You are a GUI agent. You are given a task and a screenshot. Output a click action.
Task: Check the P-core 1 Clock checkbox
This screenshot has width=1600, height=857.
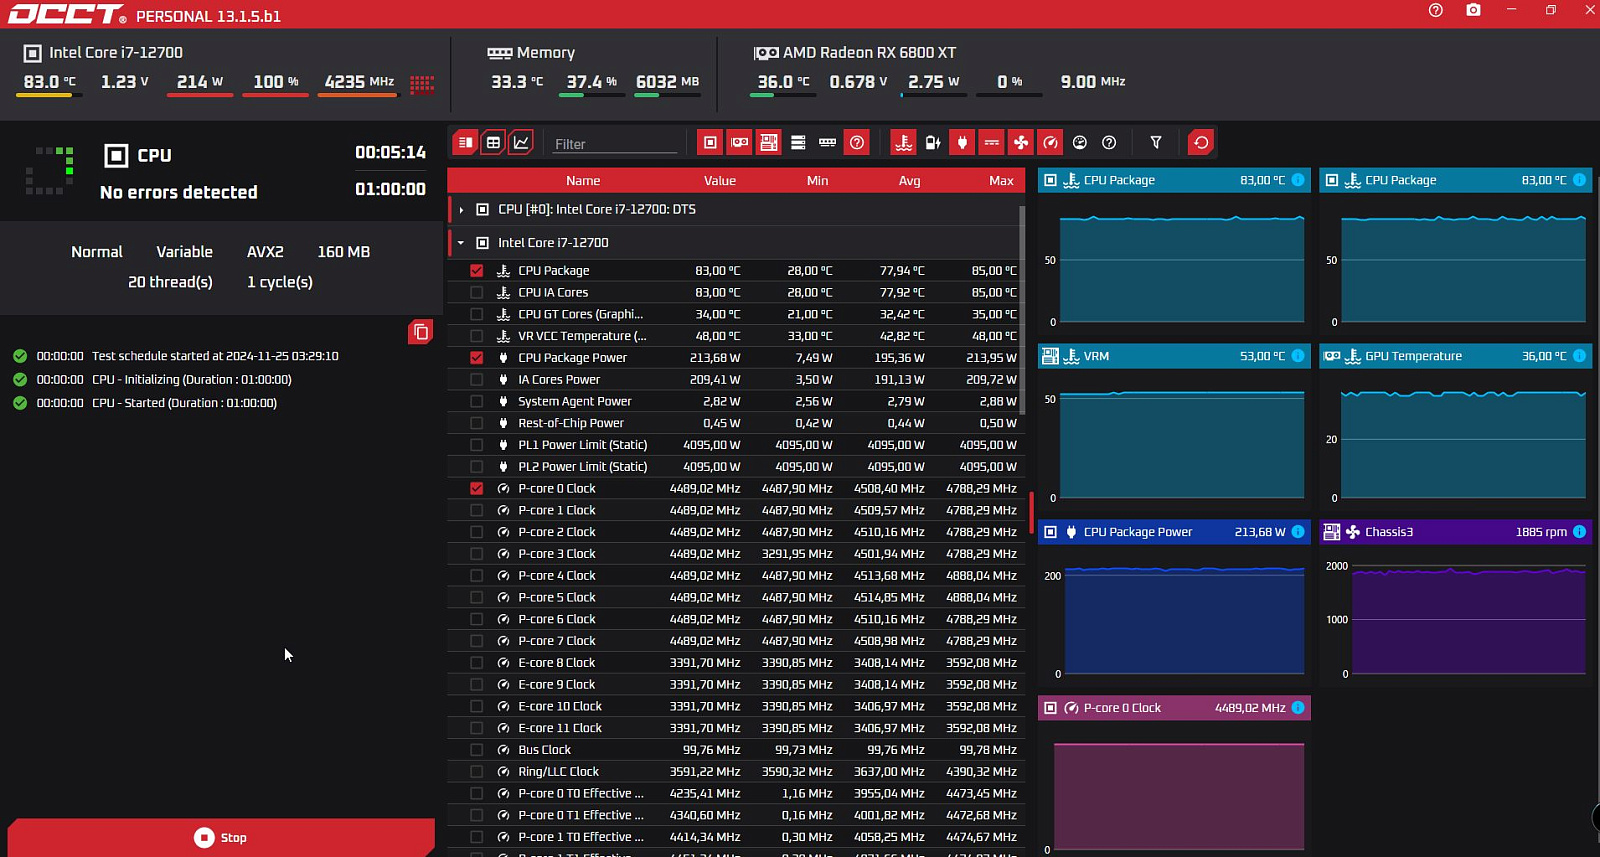coord(476,511)
